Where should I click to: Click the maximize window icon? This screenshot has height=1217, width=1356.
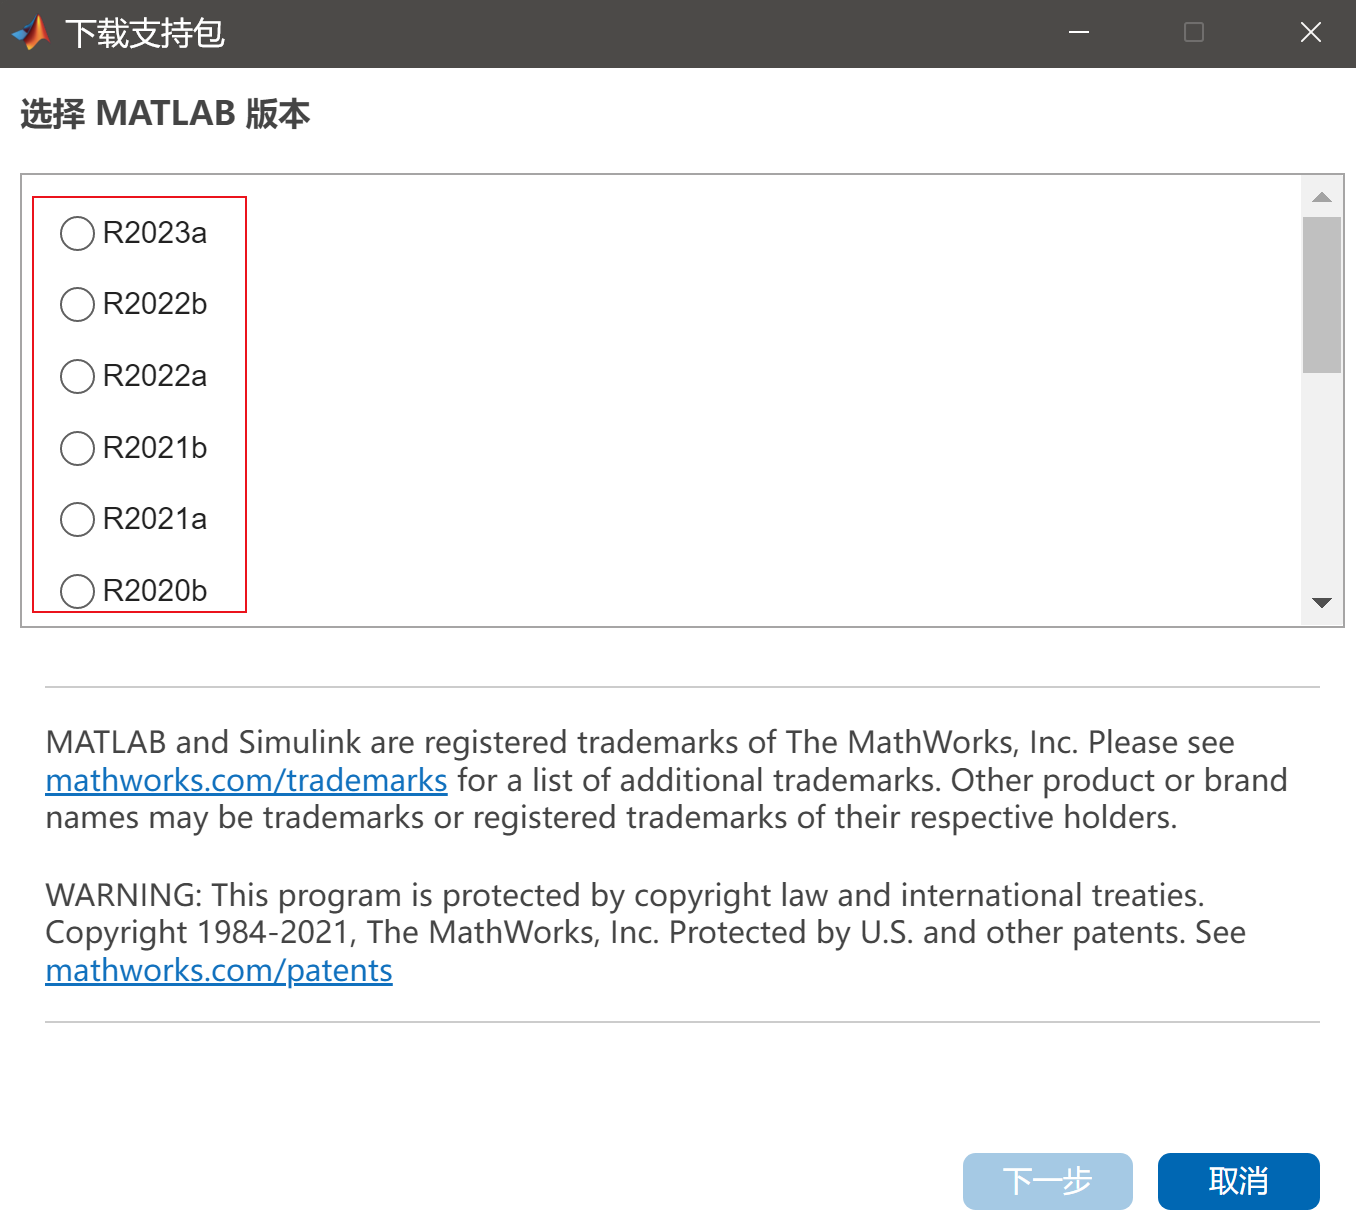click(1194, 33)
